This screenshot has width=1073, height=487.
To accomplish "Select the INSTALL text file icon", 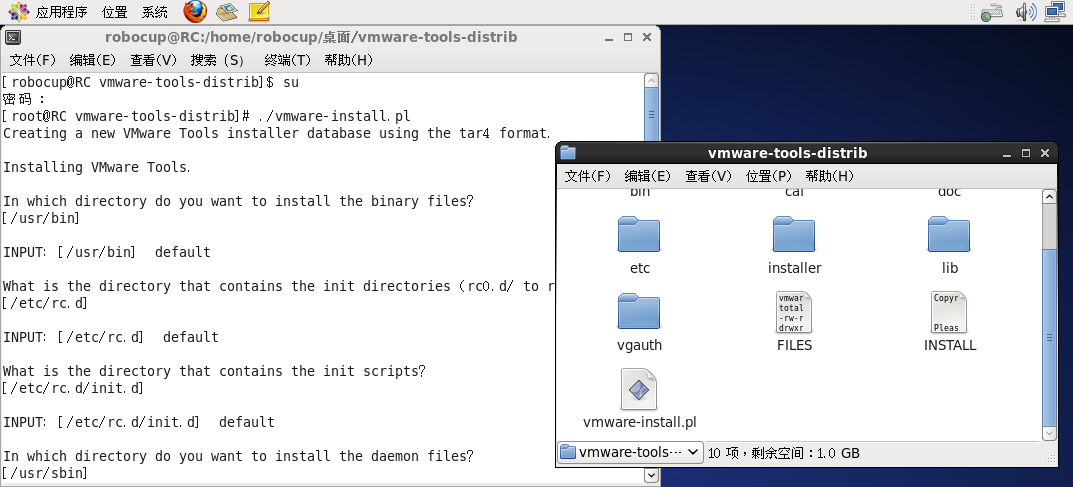I will point(949,312).
